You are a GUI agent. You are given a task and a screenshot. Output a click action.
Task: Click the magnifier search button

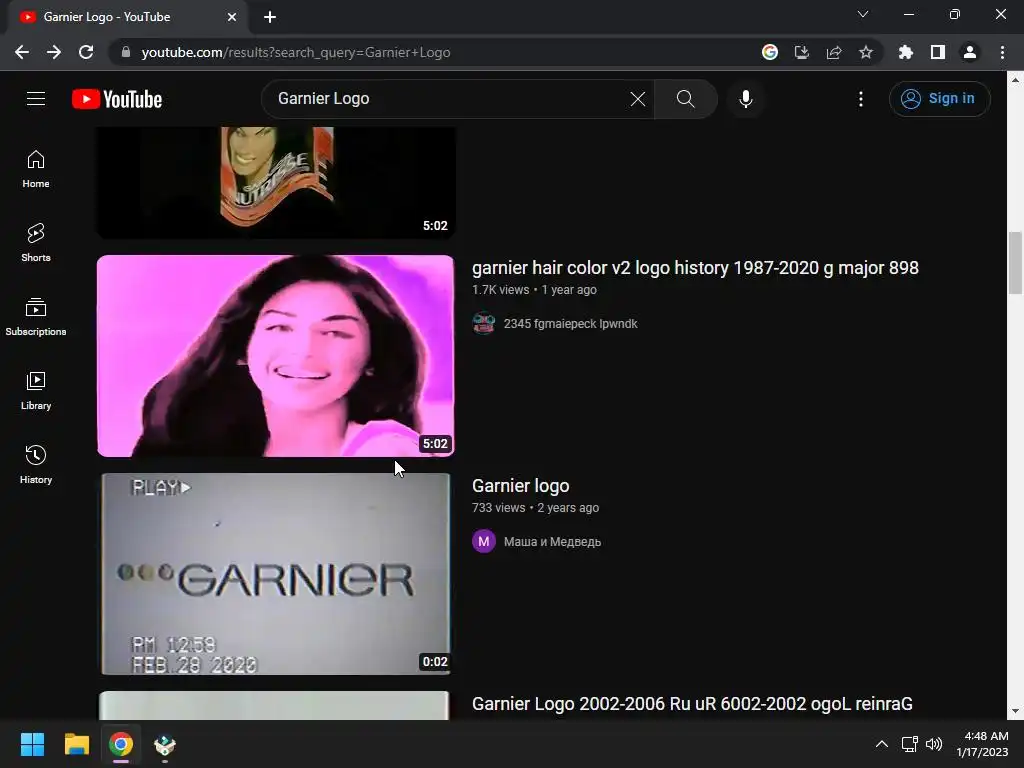click(685, 99)
